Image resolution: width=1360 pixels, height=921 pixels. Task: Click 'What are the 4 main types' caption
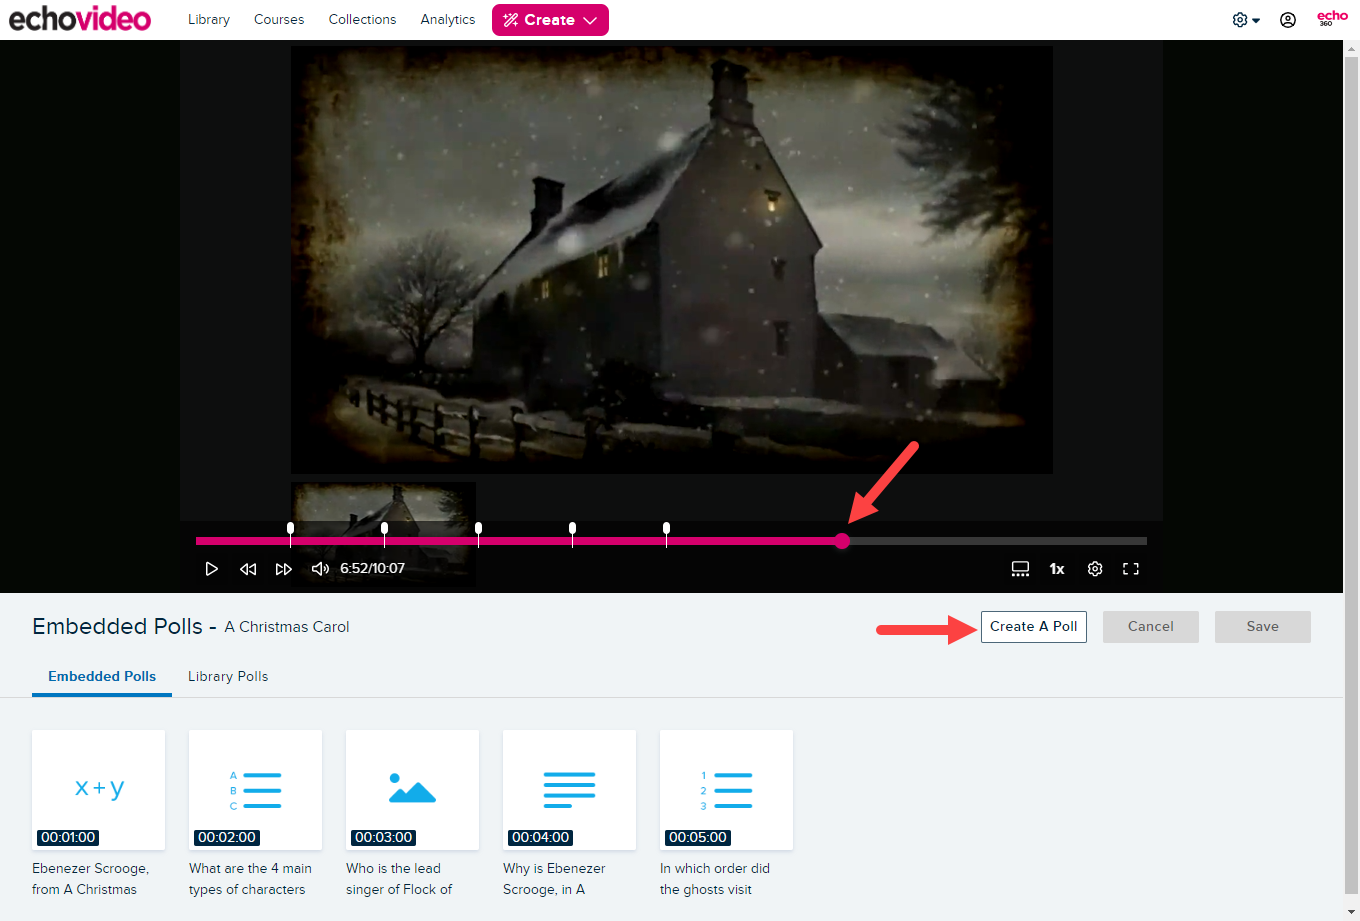[x=251, y=879]
